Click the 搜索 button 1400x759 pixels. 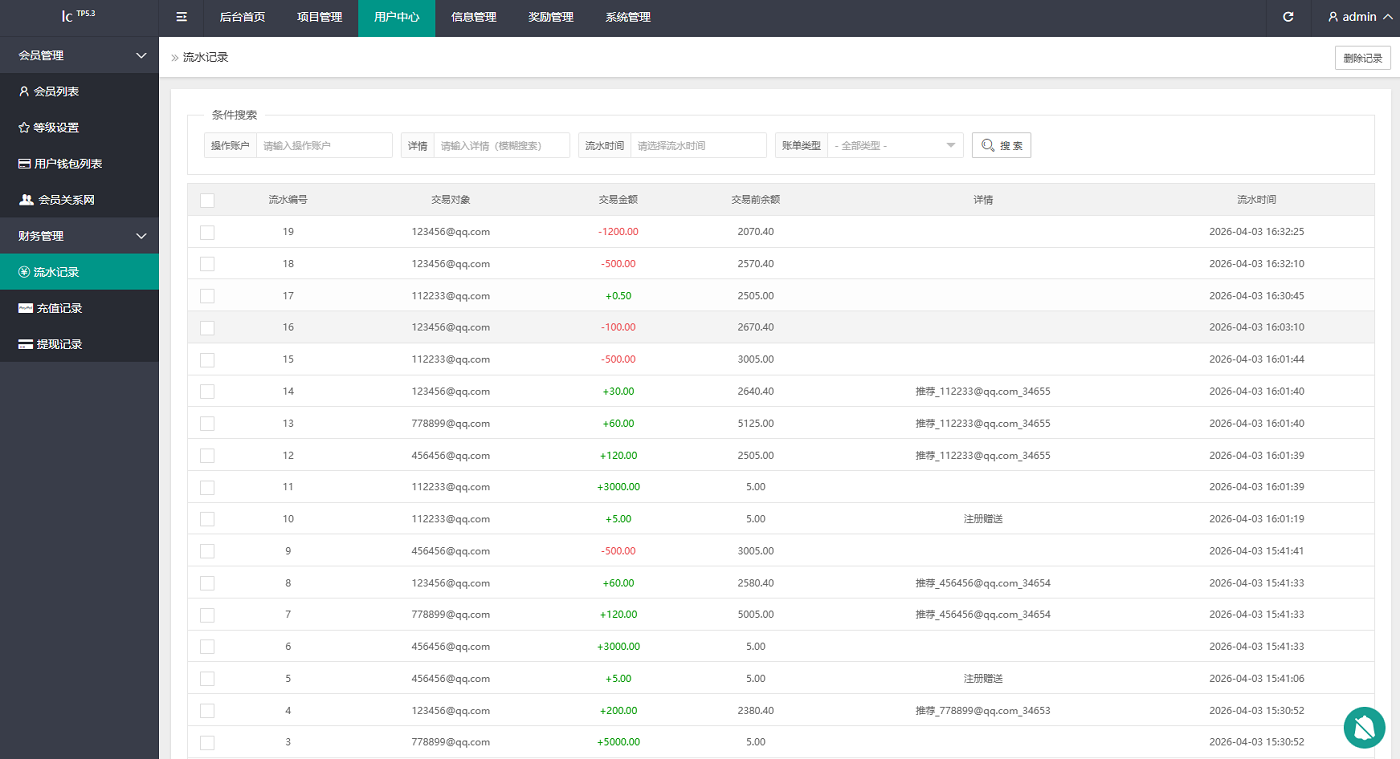tap(1001, 146)
